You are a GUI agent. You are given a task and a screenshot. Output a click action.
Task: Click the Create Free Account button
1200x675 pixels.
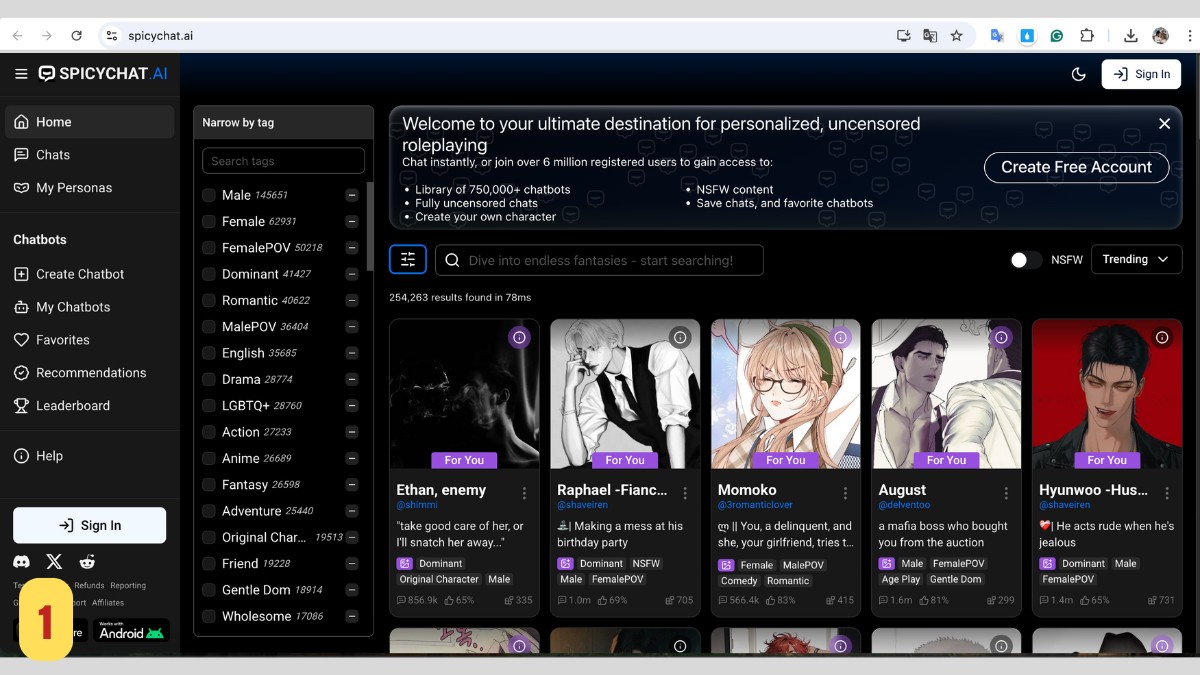(1076, 167)
